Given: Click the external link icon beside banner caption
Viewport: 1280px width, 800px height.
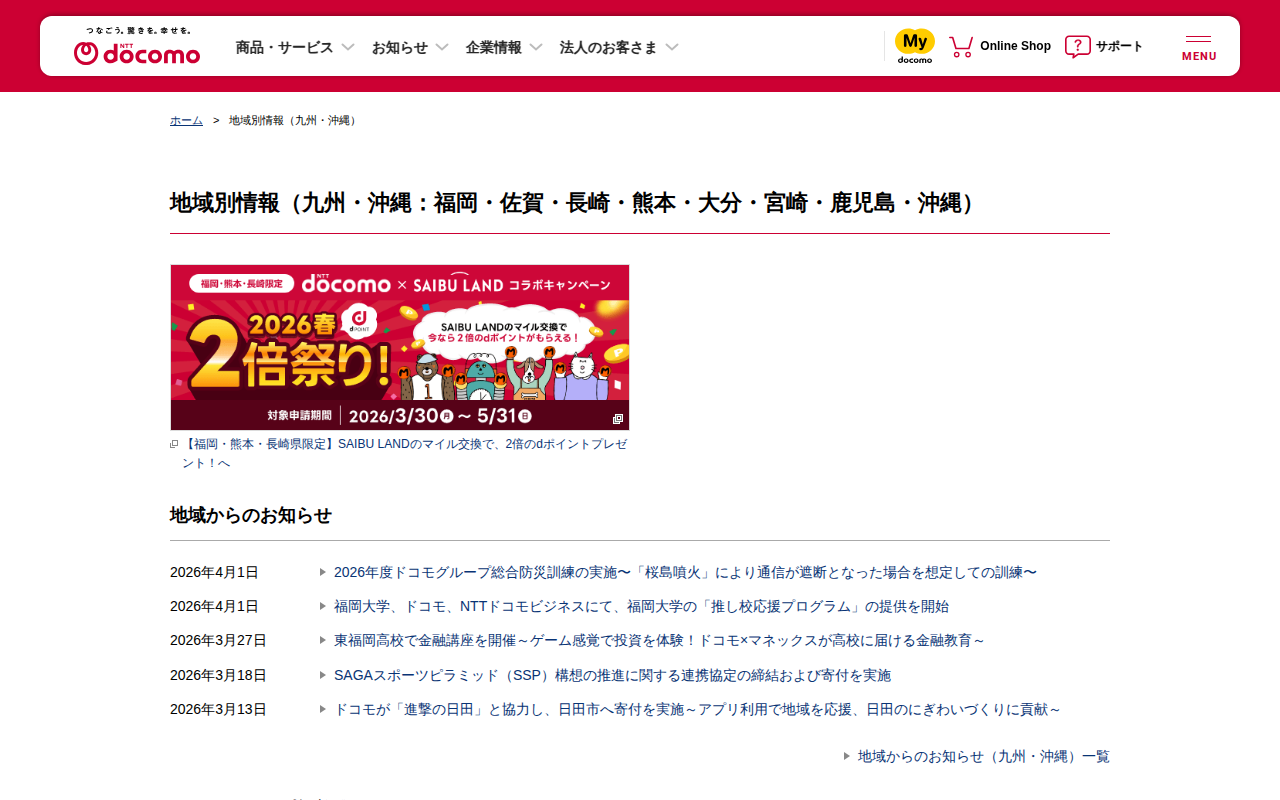Looking at the screenshot, I should [174, 444].
